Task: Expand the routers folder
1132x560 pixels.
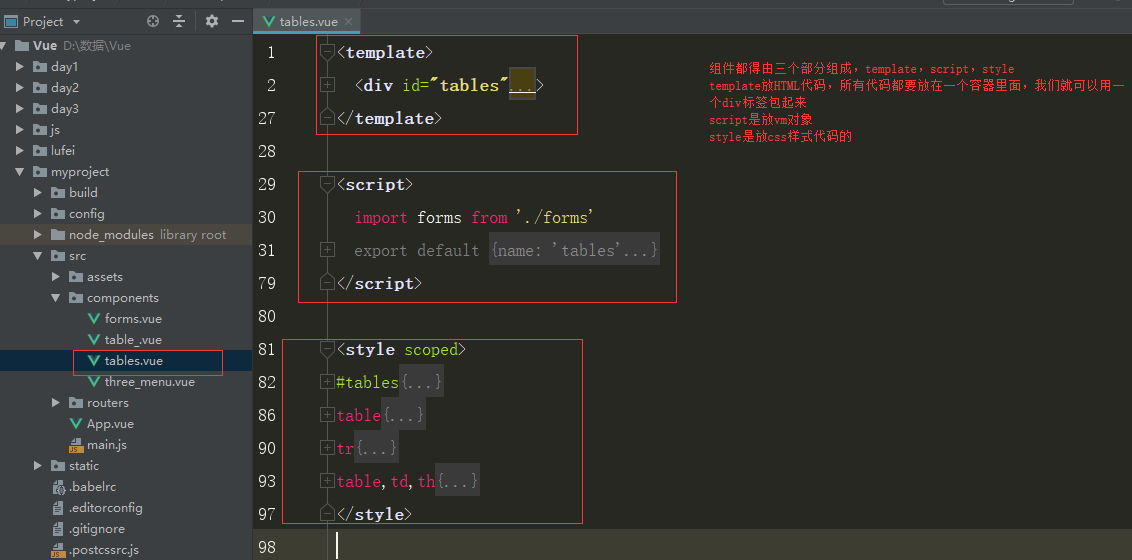Action: 56,403
